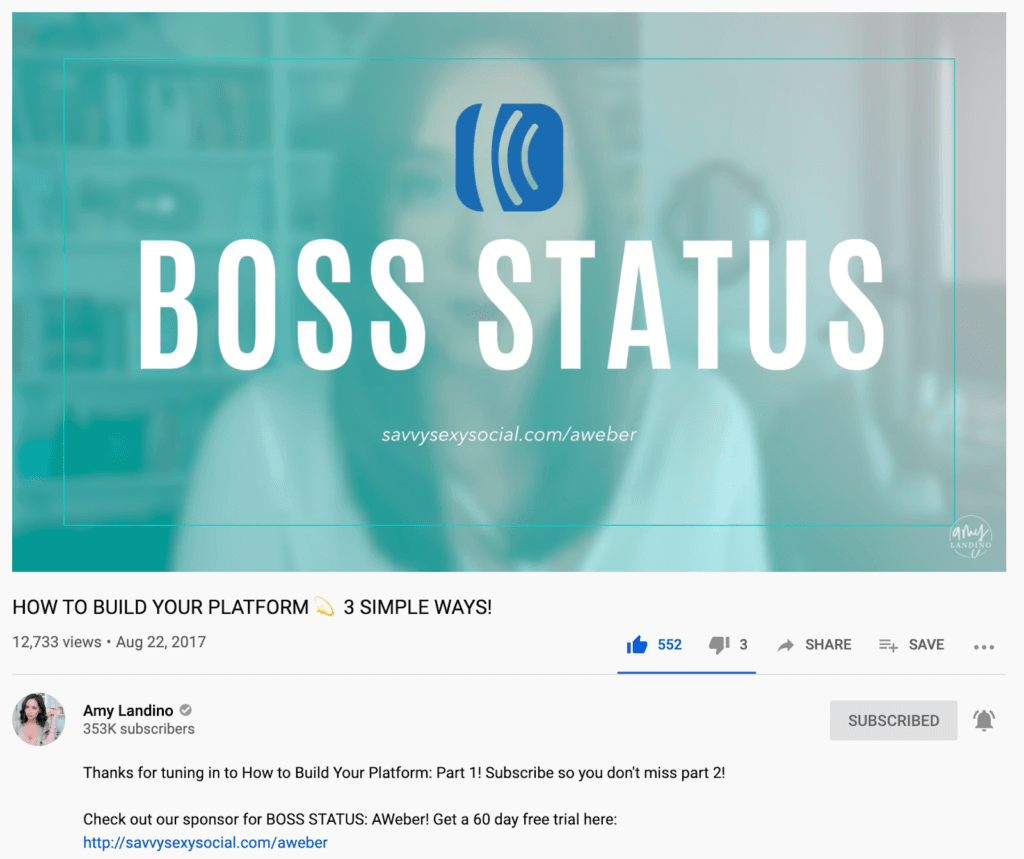Click the video title HOW TO BUILD YOUR PLATFORM
The height and width of the screenshot is (859, 1024).
tap(252, 607)
